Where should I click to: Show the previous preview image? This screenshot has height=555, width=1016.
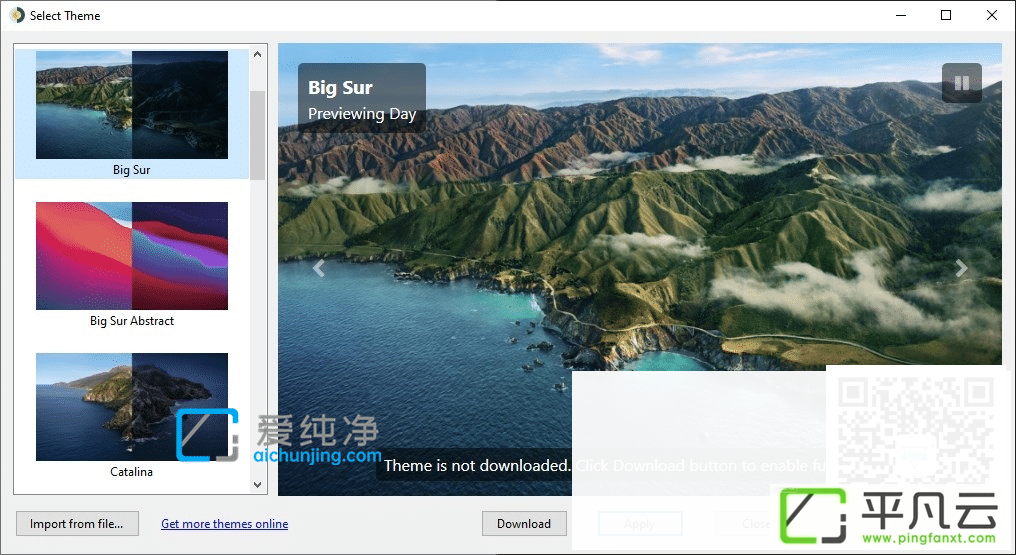pyautogui.click(x=318, y=268)
